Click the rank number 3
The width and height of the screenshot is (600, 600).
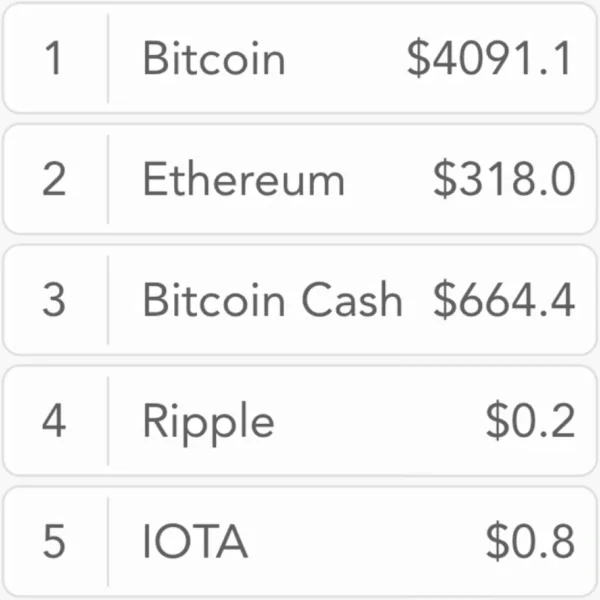[54, 300]
